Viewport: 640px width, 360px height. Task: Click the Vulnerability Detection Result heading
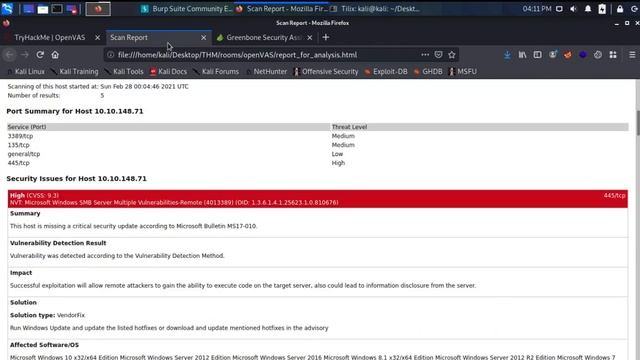pyautogui.click(x=58, y=243)
